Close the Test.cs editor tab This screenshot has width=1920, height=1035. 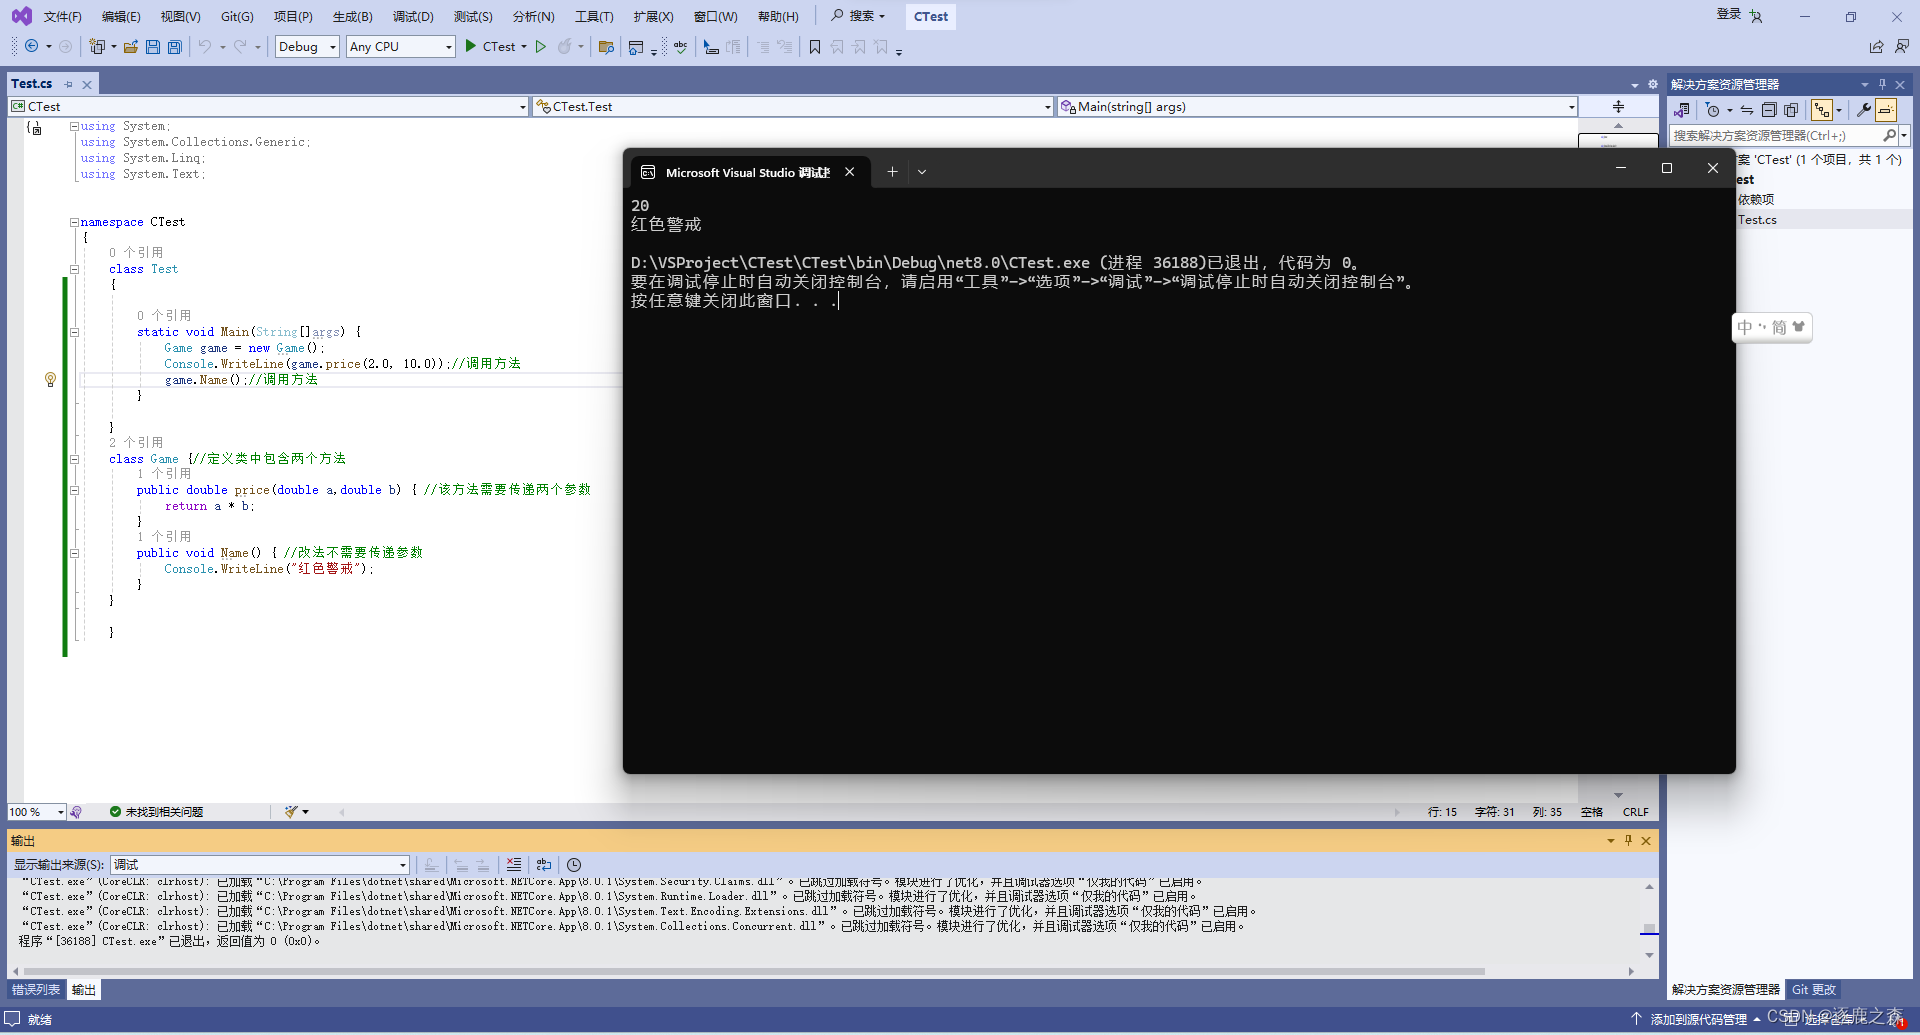[x=87, y=84]
